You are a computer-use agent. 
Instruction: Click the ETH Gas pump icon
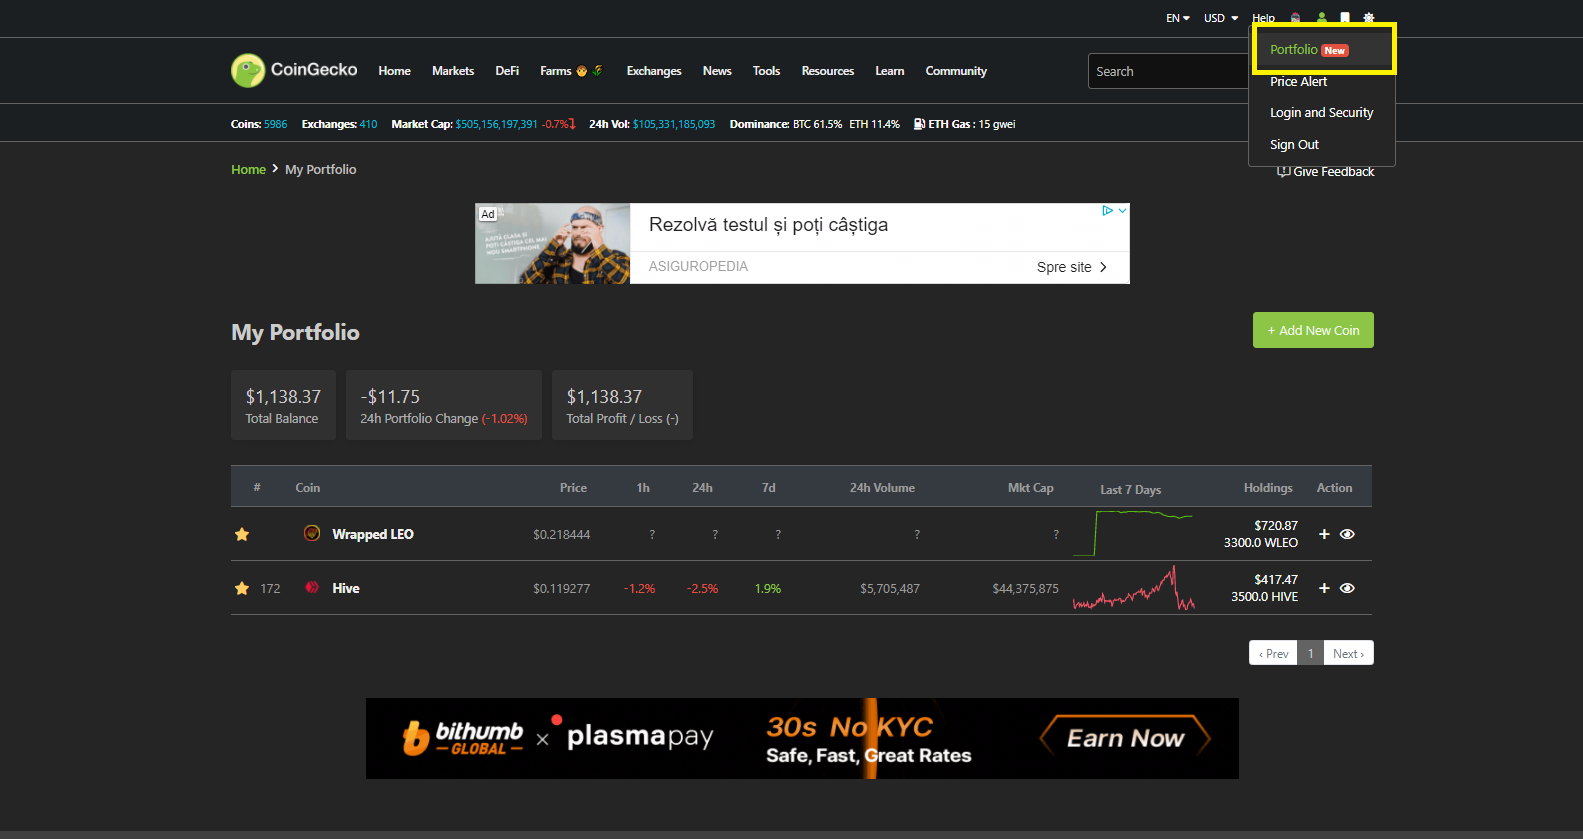(x=919, y=124)
